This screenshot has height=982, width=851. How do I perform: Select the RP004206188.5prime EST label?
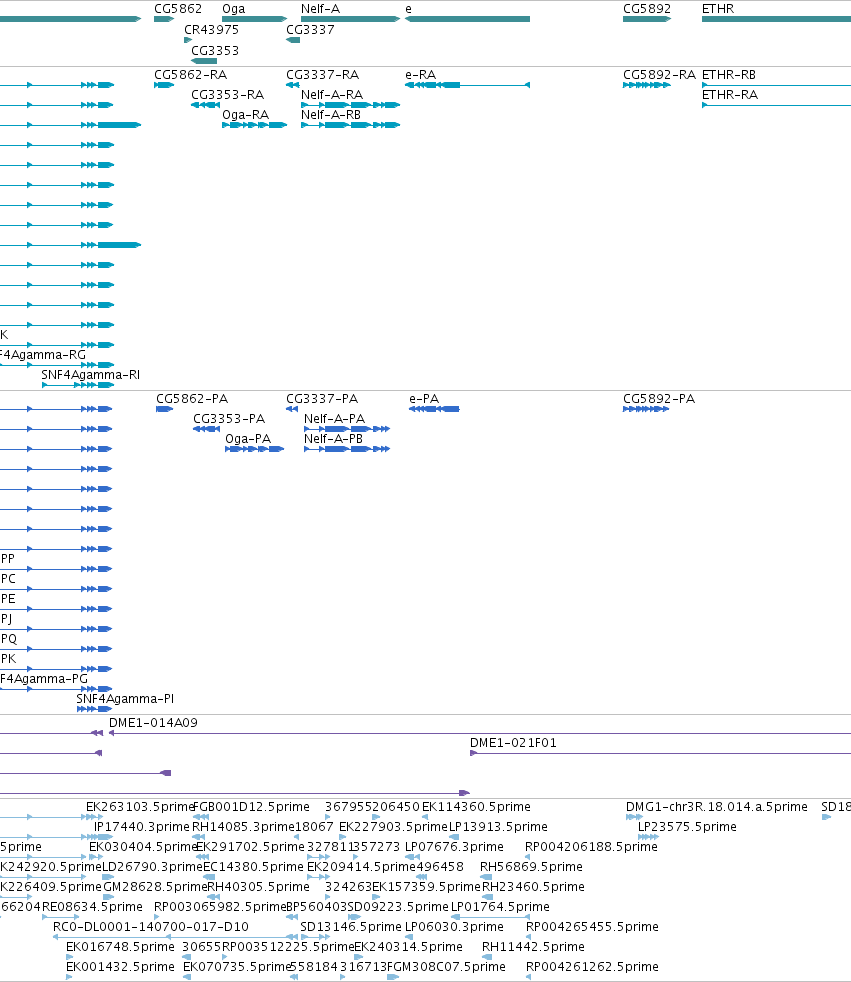click(591, 847)
